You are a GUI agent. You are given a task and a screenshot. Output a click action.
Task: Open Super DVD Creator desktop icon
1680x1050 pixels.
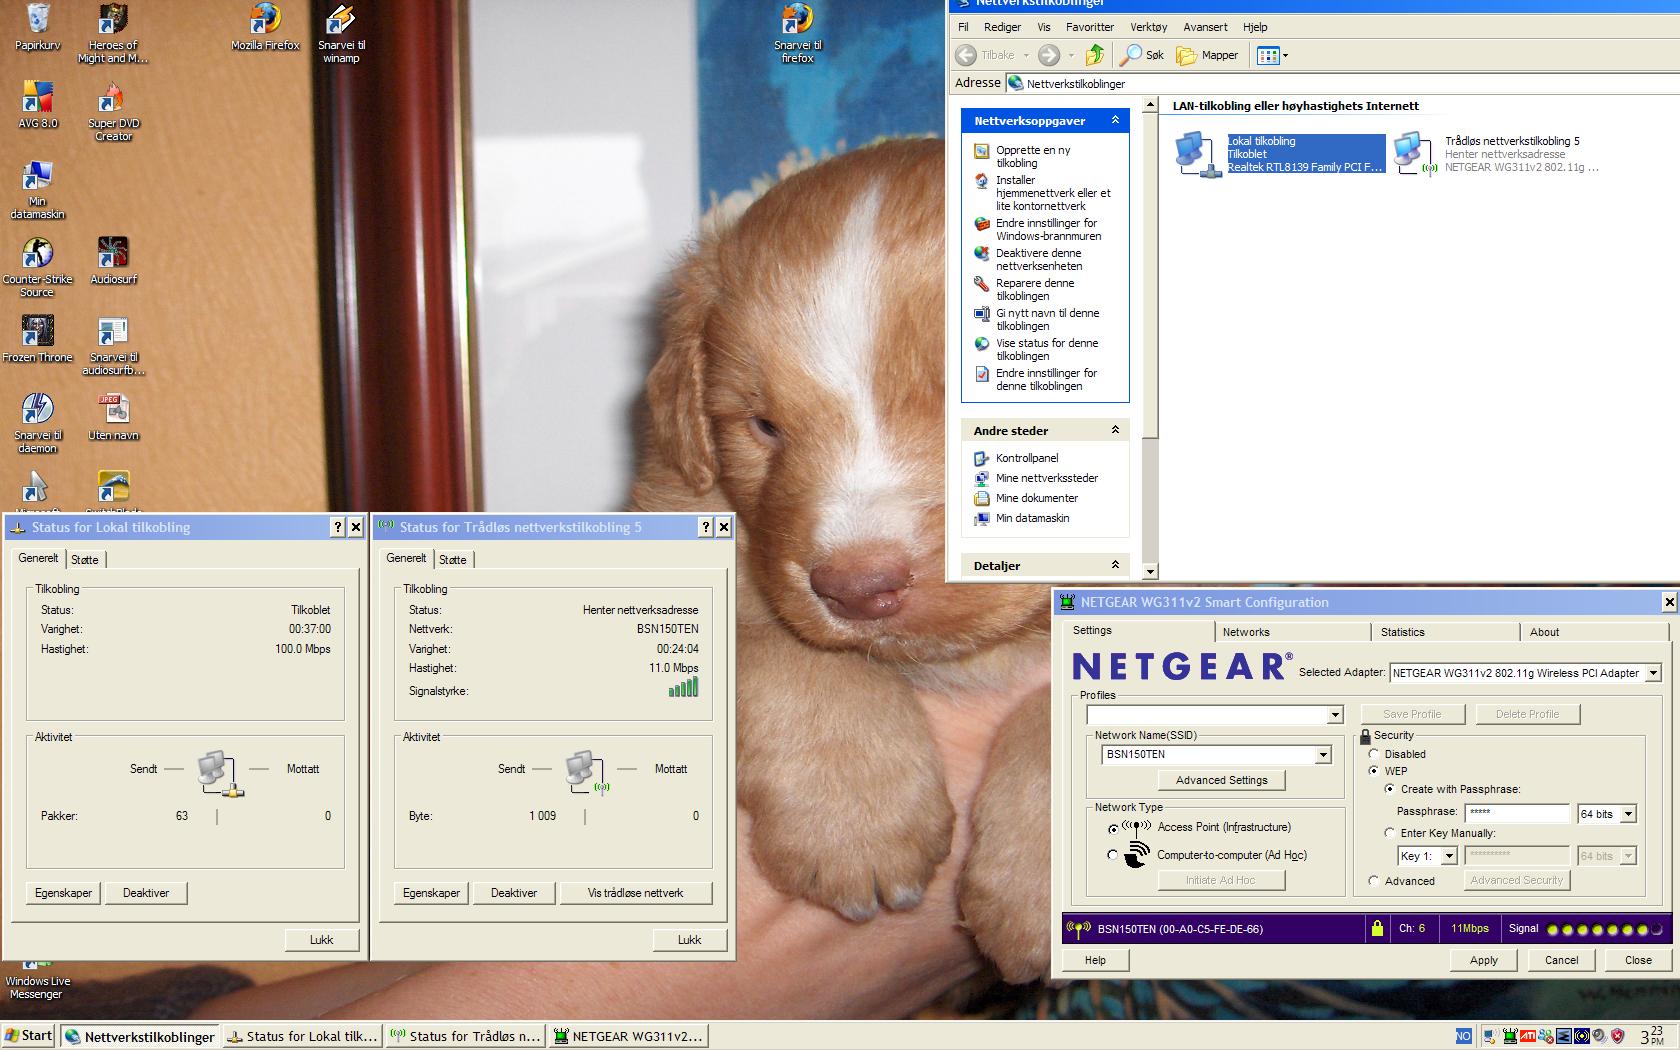tap(113, 111)
